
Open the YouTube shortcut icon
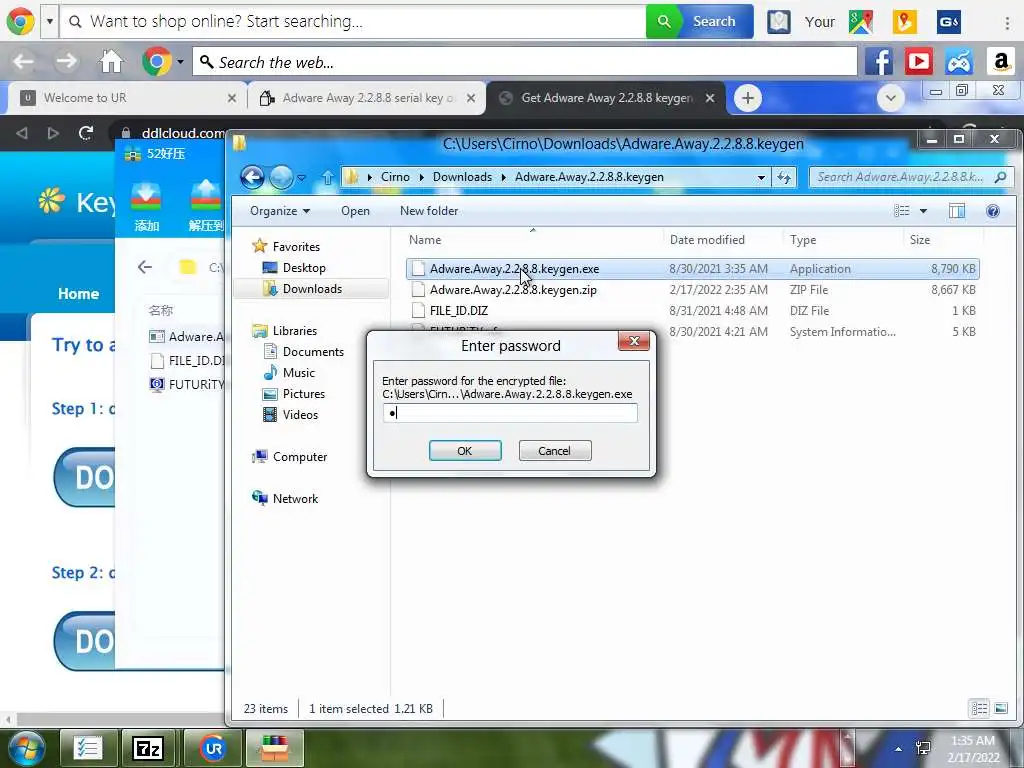coord(919,62)
